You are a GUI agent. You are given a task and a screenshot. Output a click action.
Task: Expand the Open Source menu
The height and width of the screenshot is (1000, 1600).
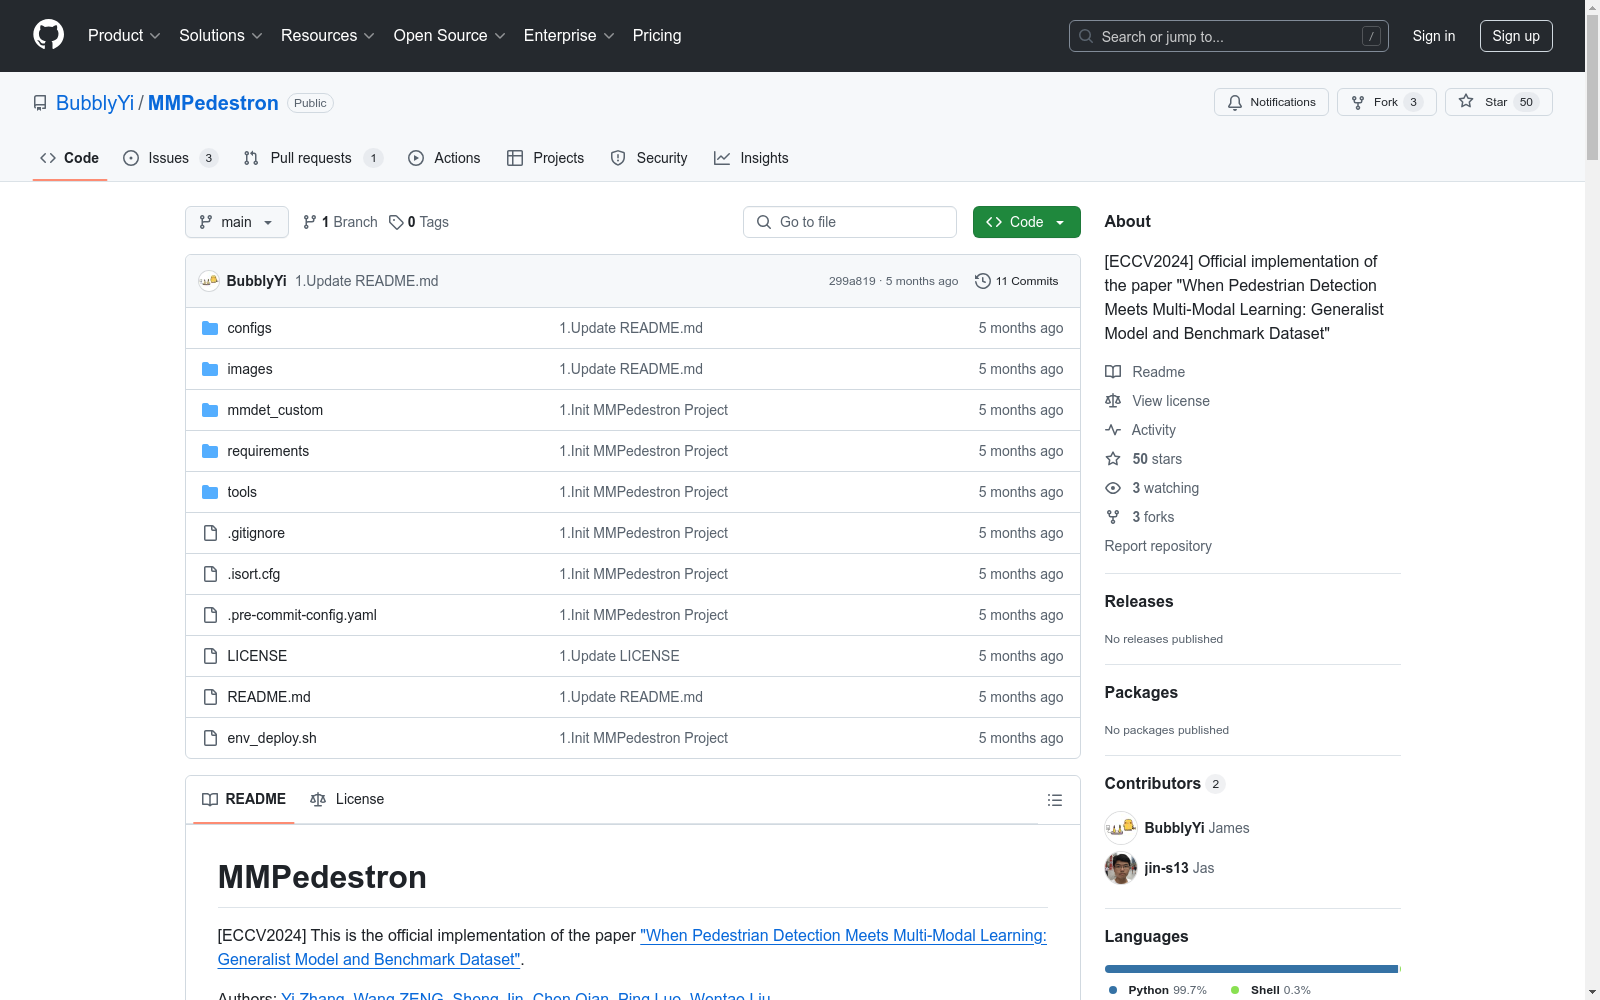(449, 35)
